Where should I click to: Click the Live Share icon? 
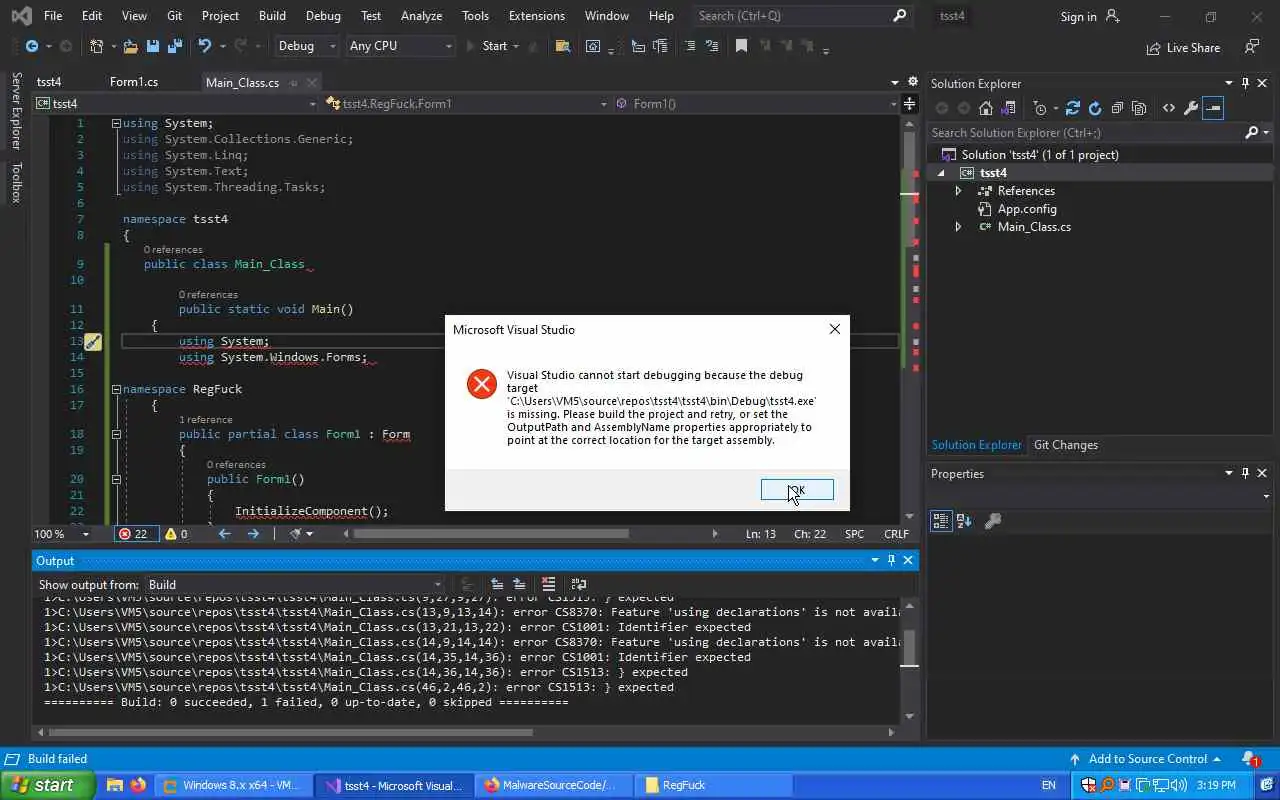tap(1182, 47)
